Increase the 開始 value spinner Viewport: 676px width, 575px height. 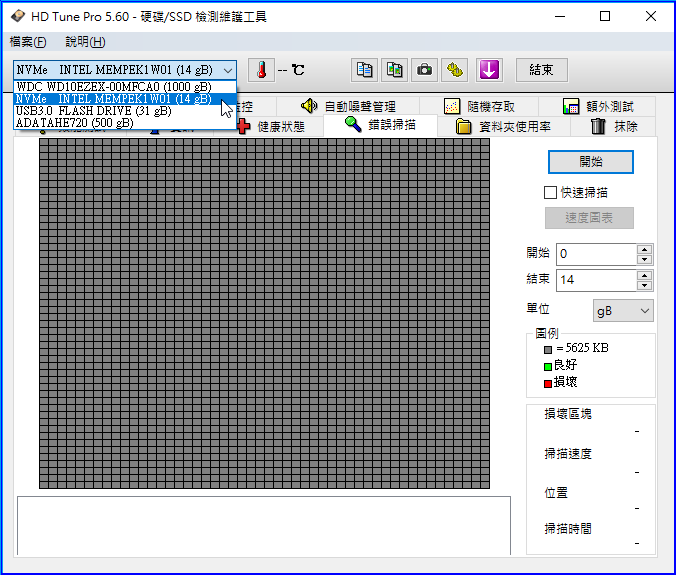point(645,249)
